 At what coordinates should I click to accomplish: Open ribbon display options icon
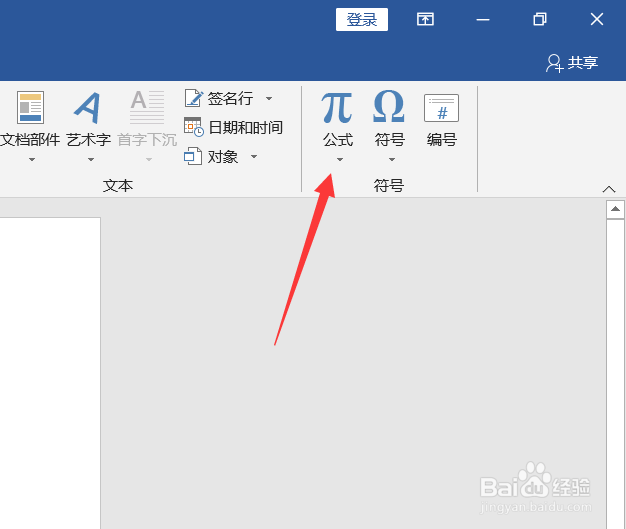tap(425, 19)
